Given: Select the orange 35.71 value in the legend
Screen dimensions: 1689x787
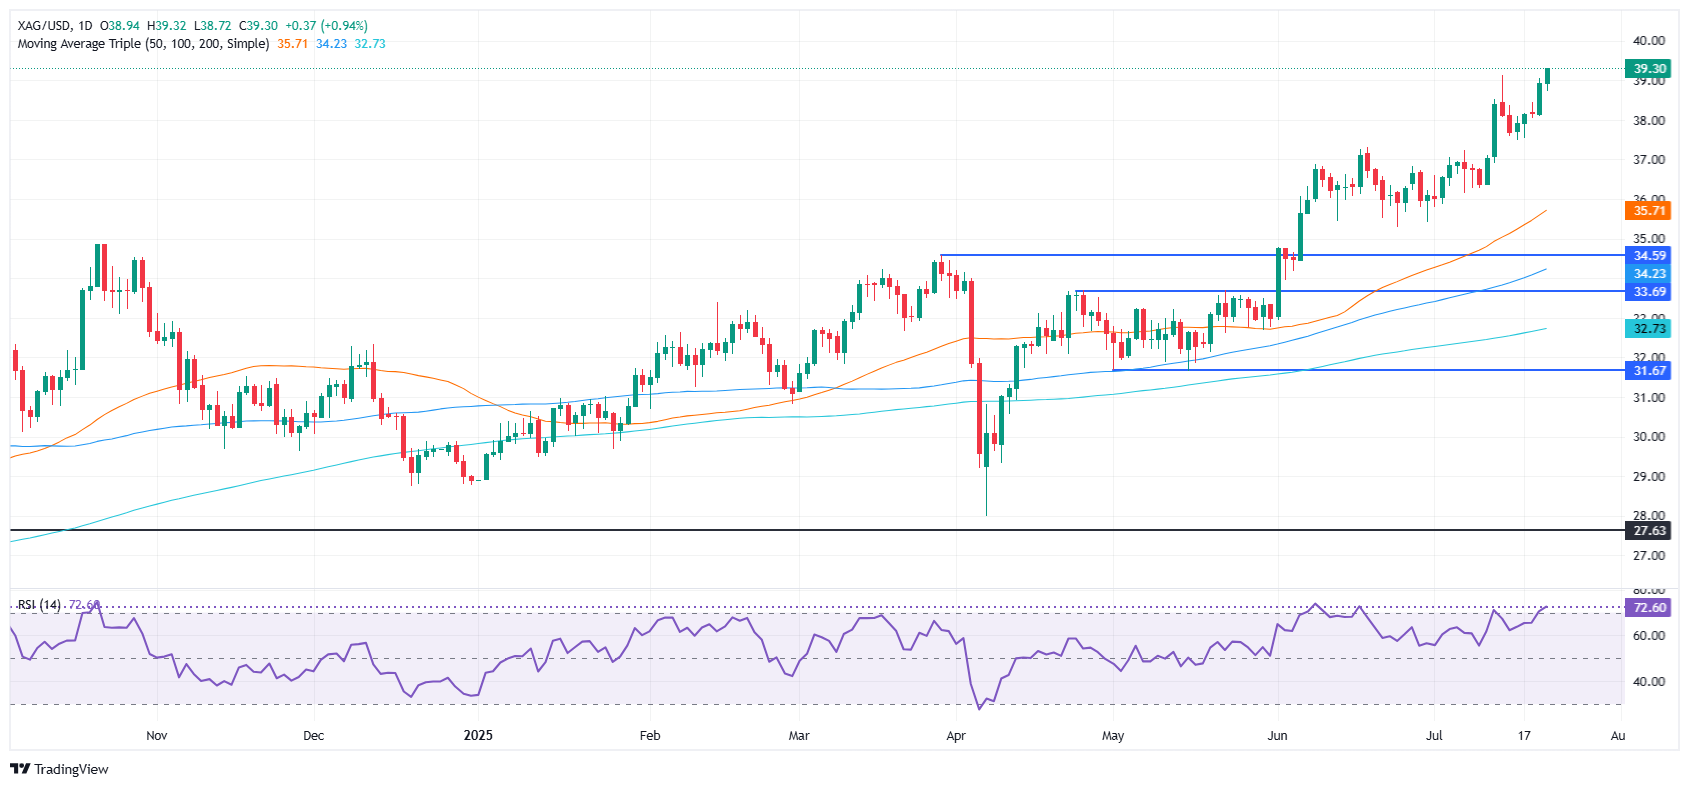Looking at the screenshot, I should point(293,44).
